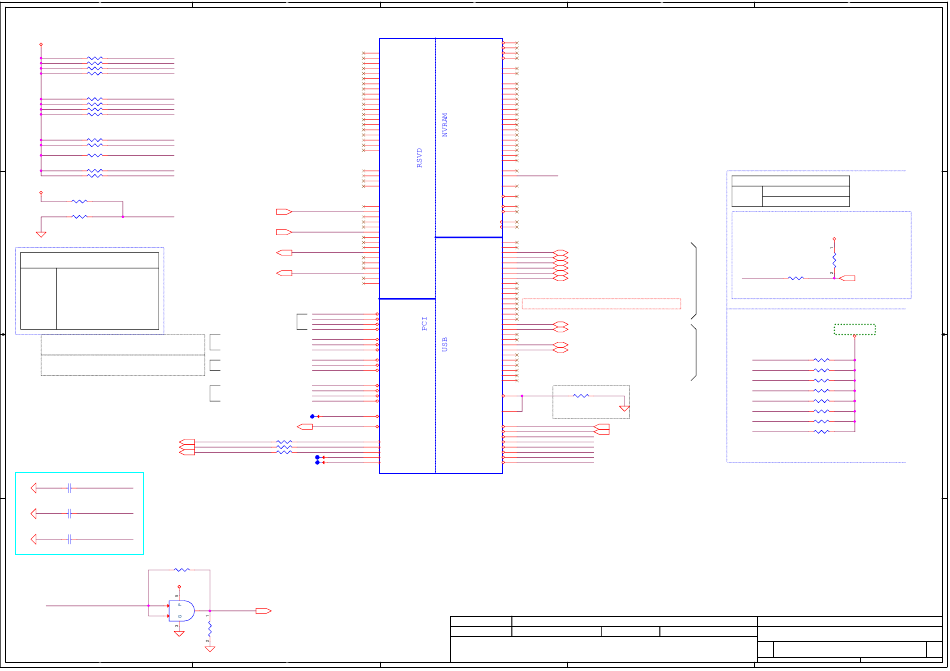
Task: Select the resistor inside the grey dashed box
Action: [580, 396]
